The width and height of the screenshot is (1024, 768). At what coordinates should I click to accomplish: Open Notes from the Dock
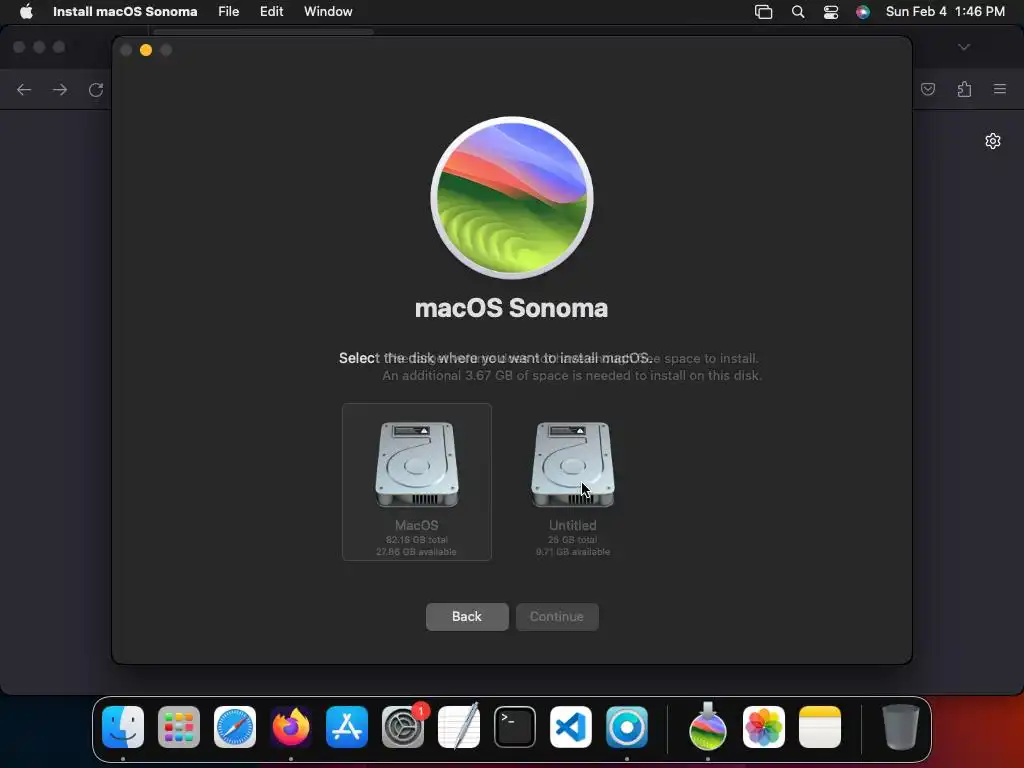pos(820,727)
